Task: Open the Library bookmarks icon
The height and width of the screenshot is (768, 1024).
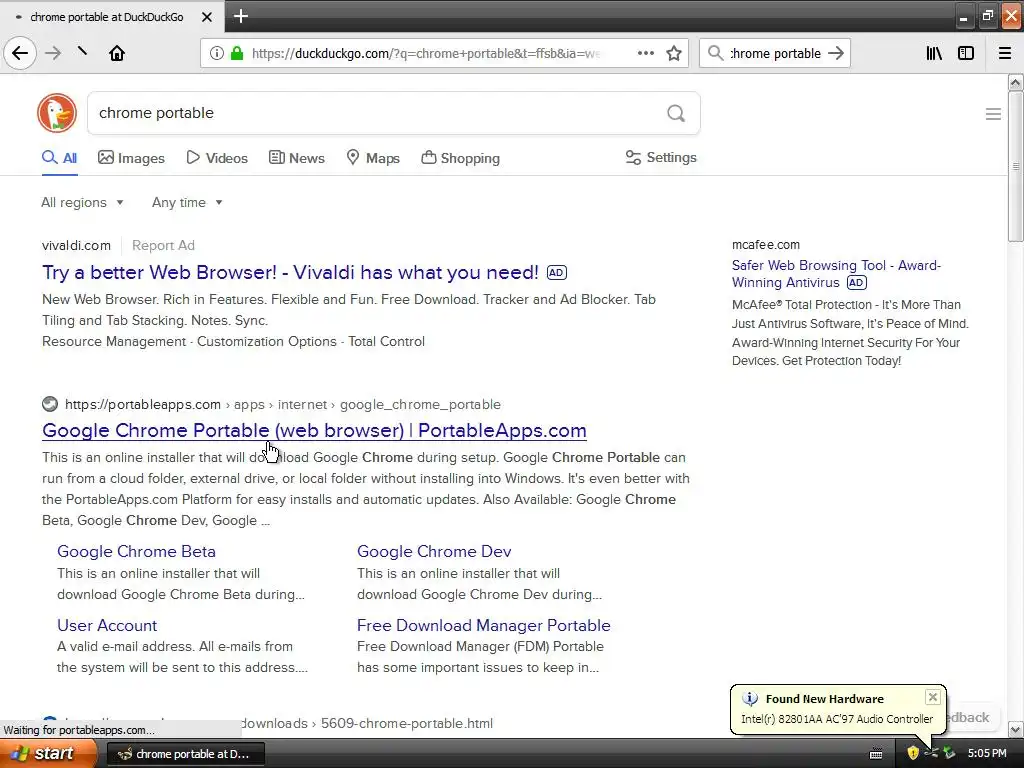Action: coord(934,53)
